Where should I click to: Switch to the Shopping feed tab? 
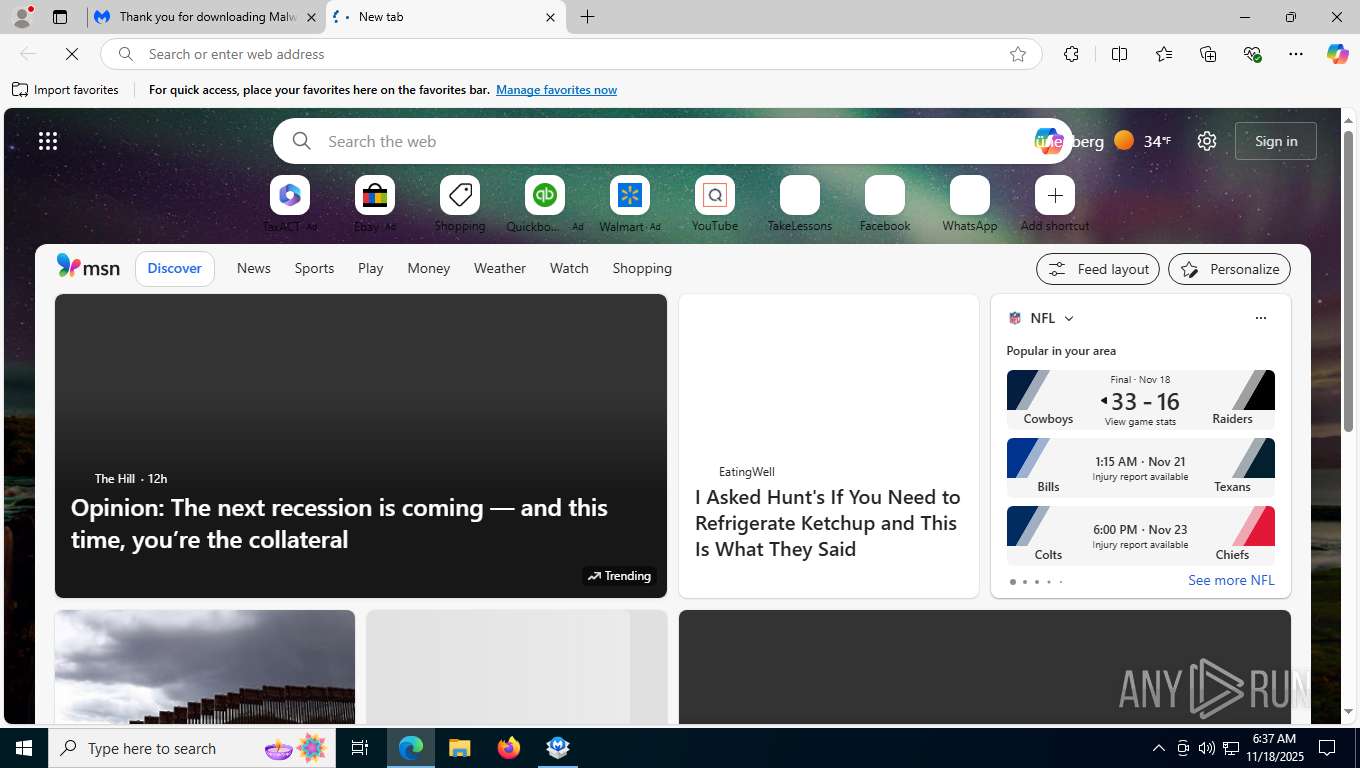coord(642,268)
